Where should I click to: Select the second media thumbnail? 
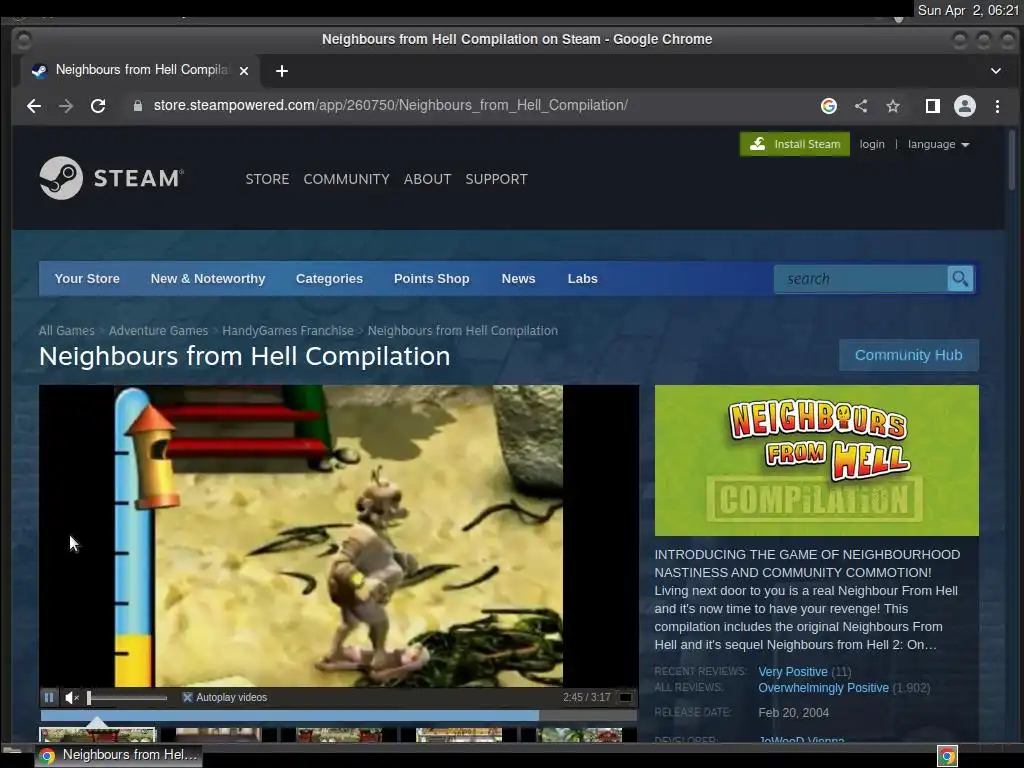tap(218, 735)
